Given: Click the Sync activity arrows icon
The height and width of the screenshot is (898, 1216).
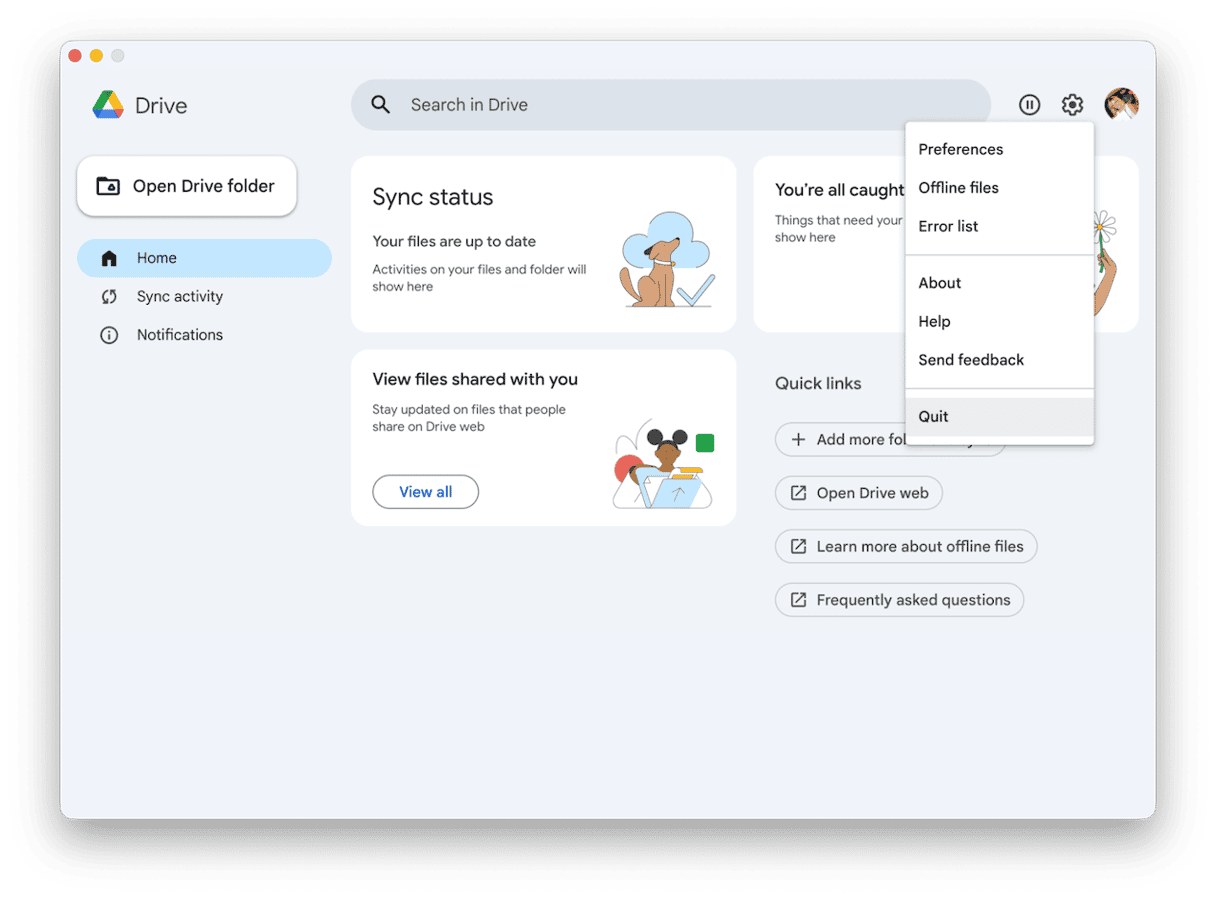Looking at the screenshot, I should tap(109, 297).
